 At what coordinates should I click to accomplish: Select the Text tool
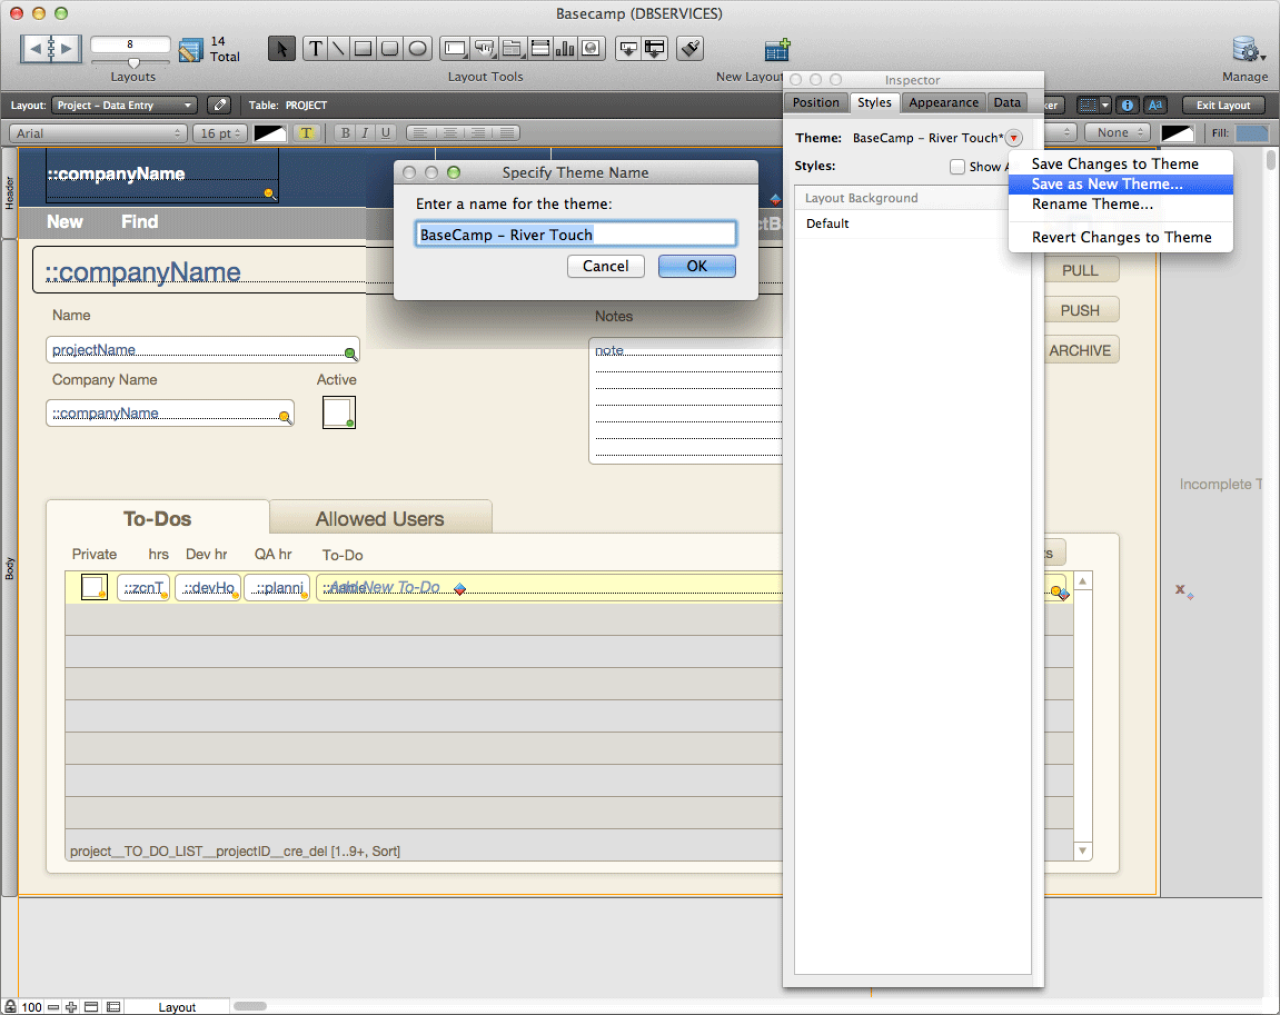(315, 48)
